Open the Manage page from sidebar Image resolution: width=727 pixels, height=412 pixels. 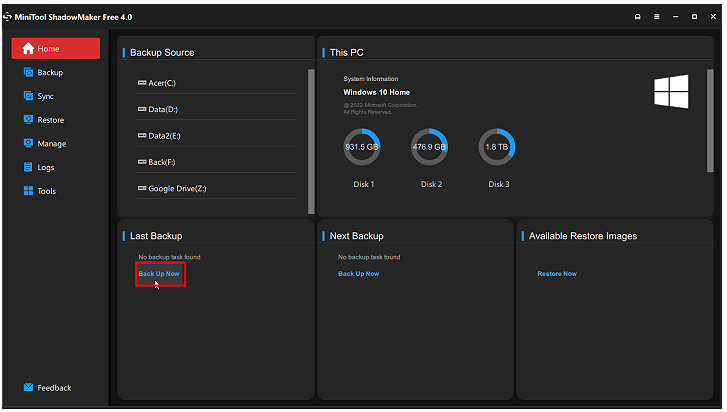(45, 143)
